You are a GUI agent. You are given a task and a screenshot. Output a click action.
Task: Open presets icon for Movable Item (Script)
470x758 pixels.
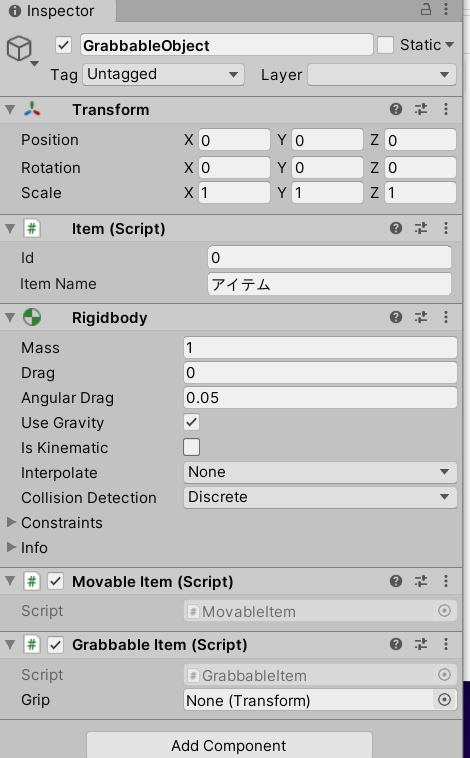click(x=421, y=581)
